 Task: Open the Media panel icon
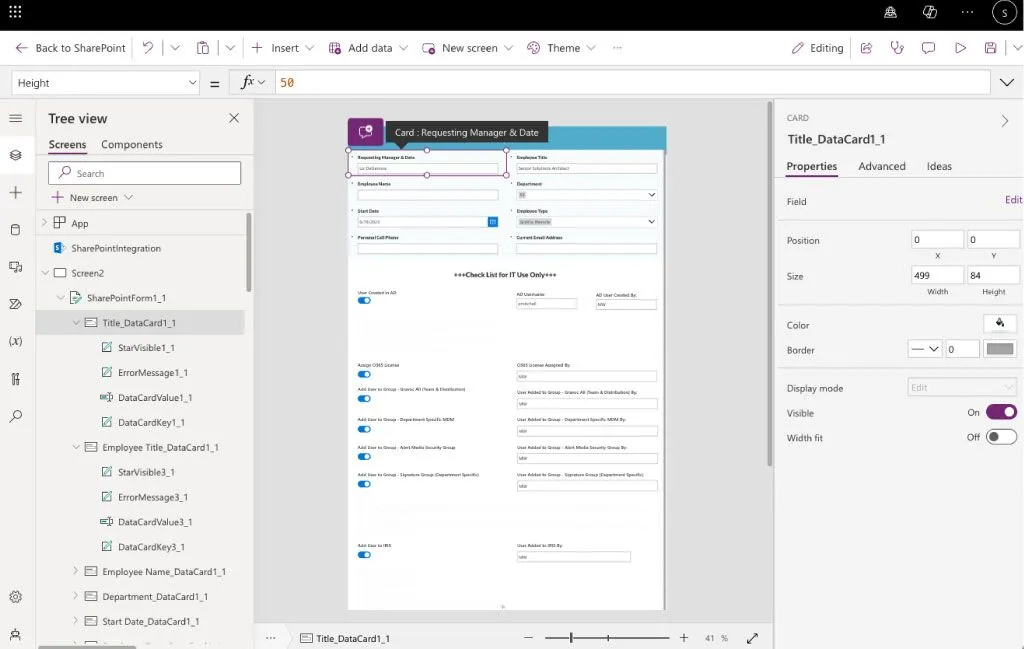(16, 265)
